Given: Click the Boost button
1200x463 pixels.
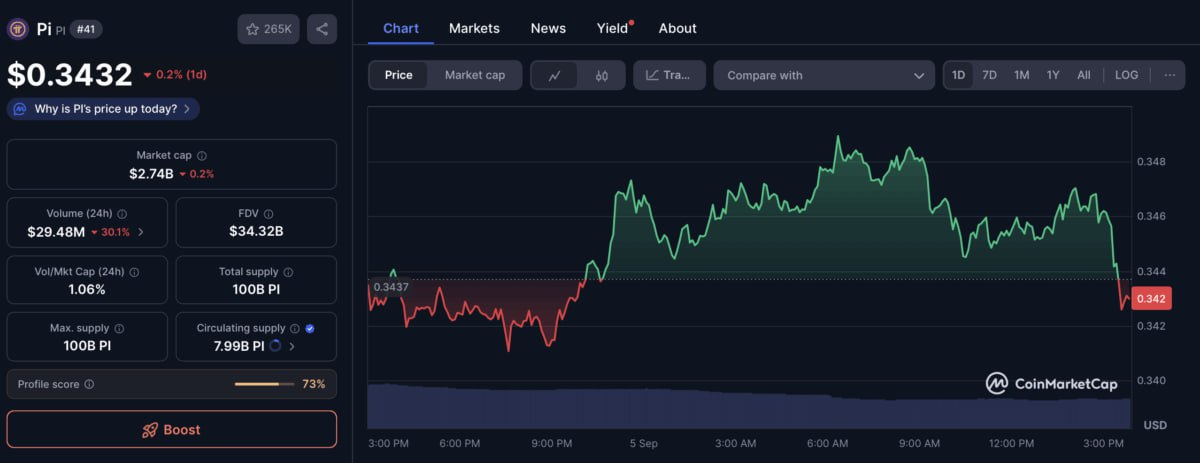Looking at the screenshot, I should coord(171,430).
